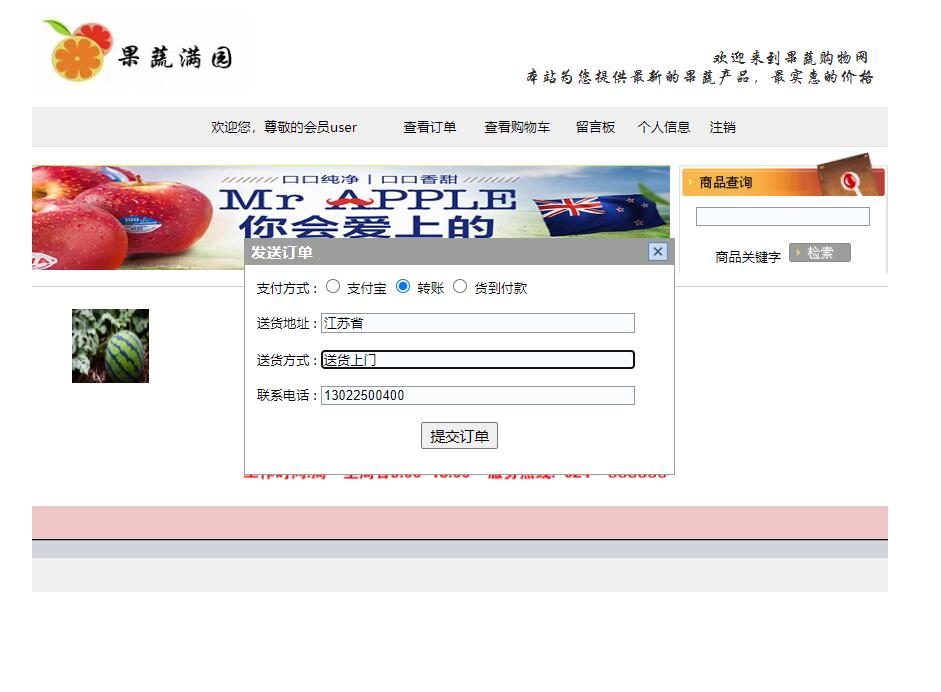Click the telephone icon above the search panel
This screenshot has width=941, height=692.
point(849,180)
